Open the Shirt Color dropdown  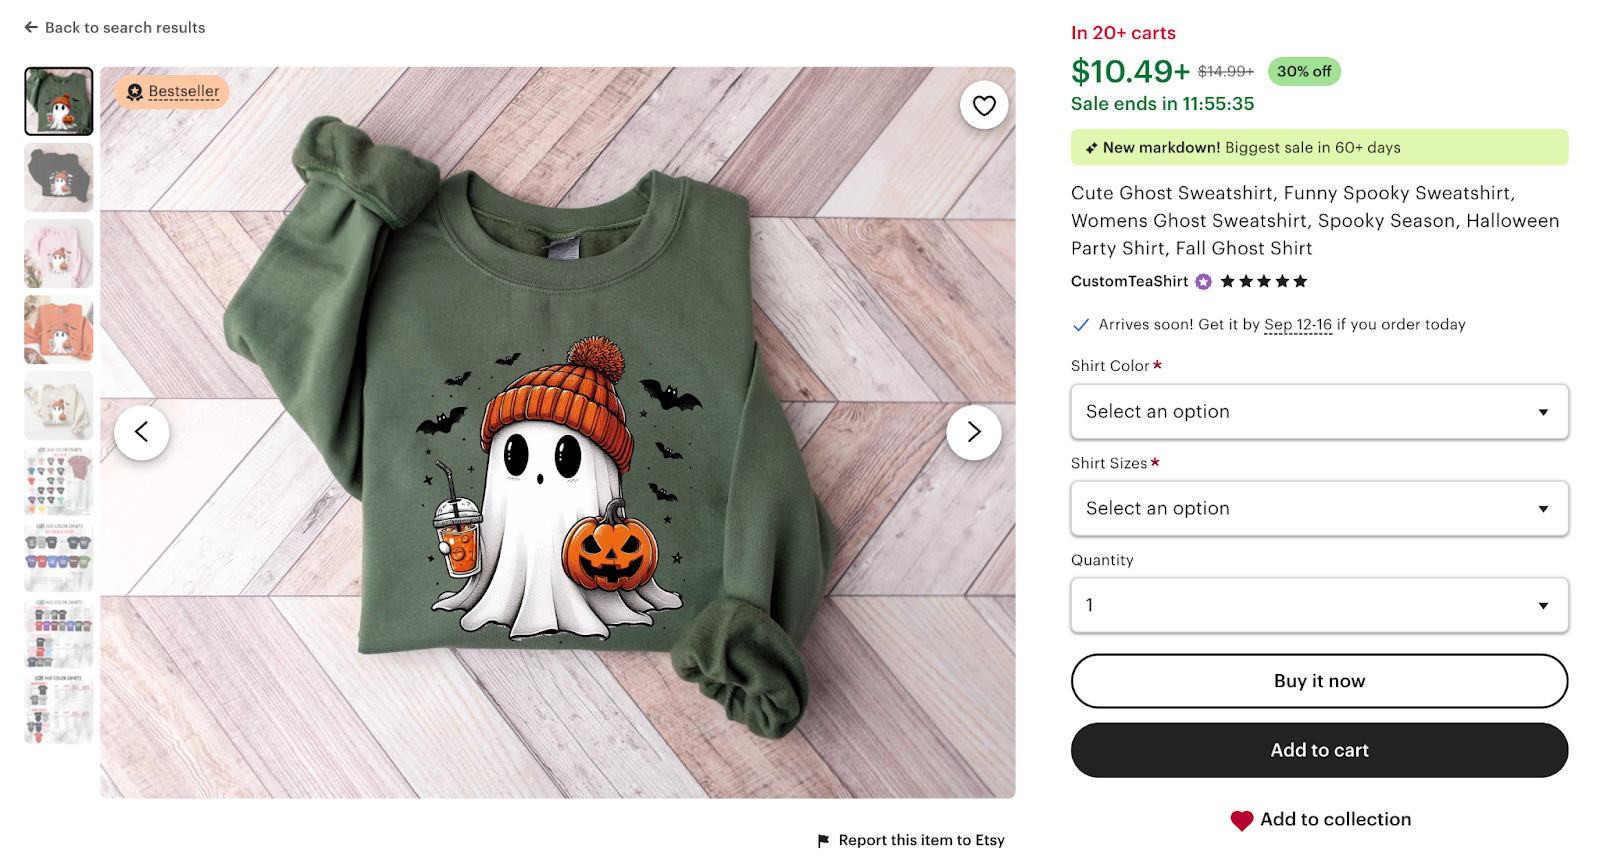pyautogui.click(x=1319, y=411)
